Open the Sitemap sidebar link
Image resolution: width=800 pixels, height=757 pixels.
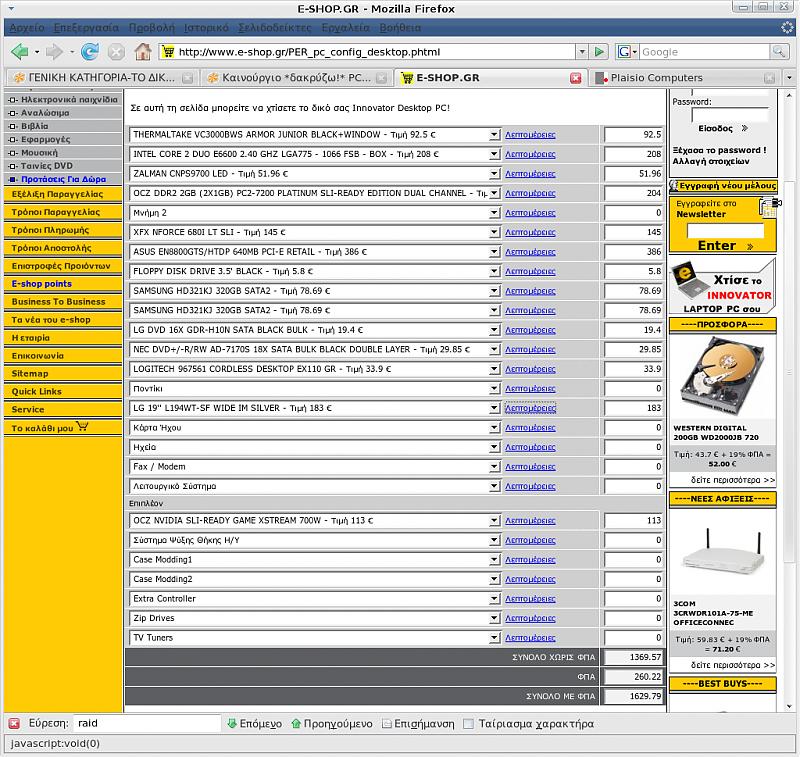click(30, 374)
